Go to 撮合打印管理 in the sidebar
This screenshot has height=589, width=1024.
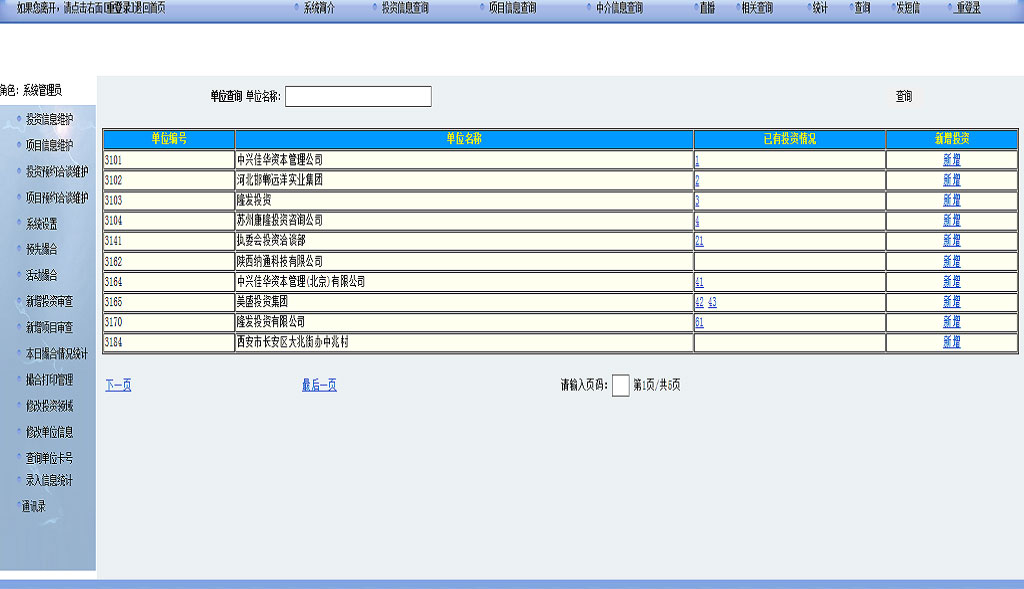49,380
